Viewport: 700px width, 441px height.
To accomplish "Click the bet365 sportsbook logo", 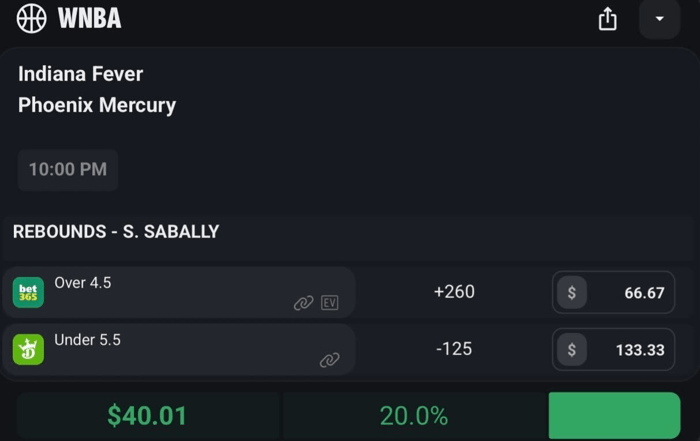I will (28, 293).
